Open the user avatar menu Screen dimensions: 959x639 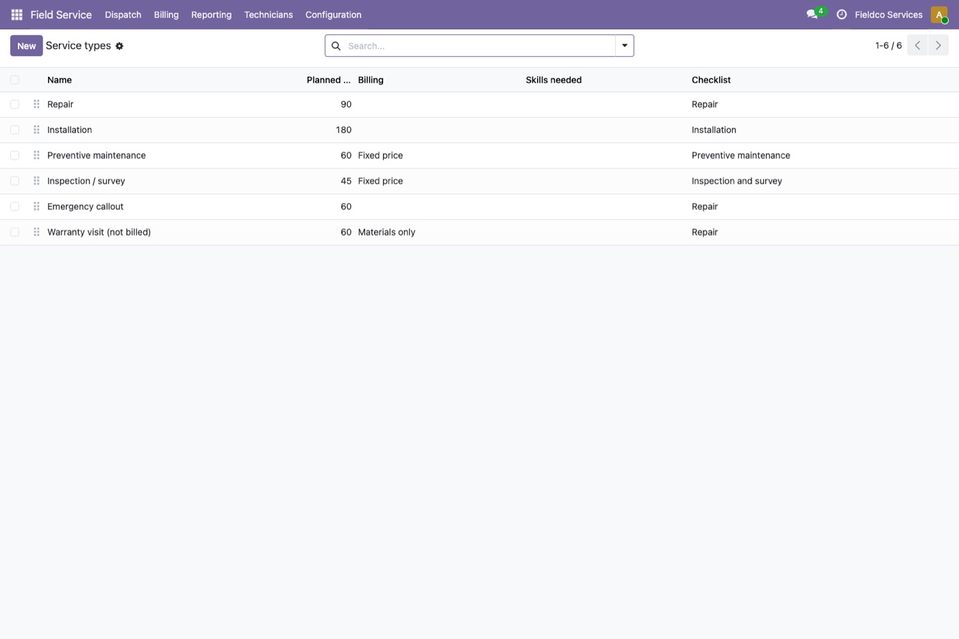tap(939, 15)
